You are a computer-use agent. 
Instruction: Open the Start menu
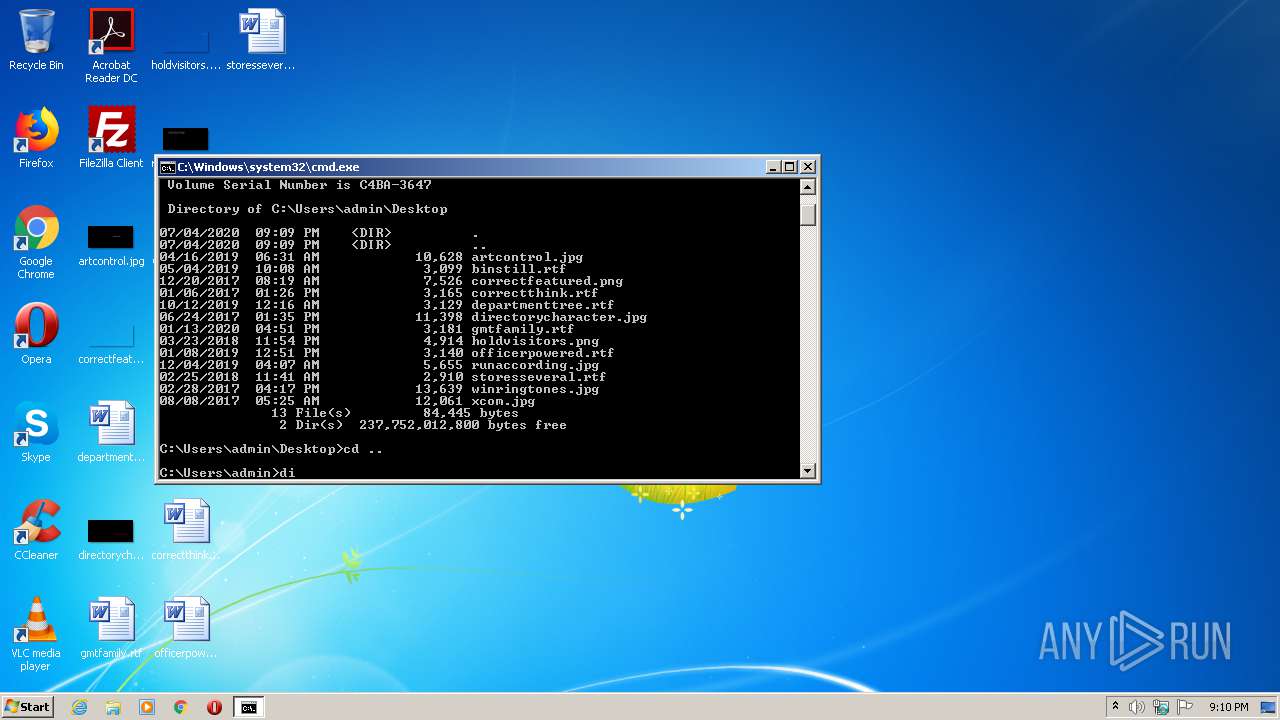[27, 707]
